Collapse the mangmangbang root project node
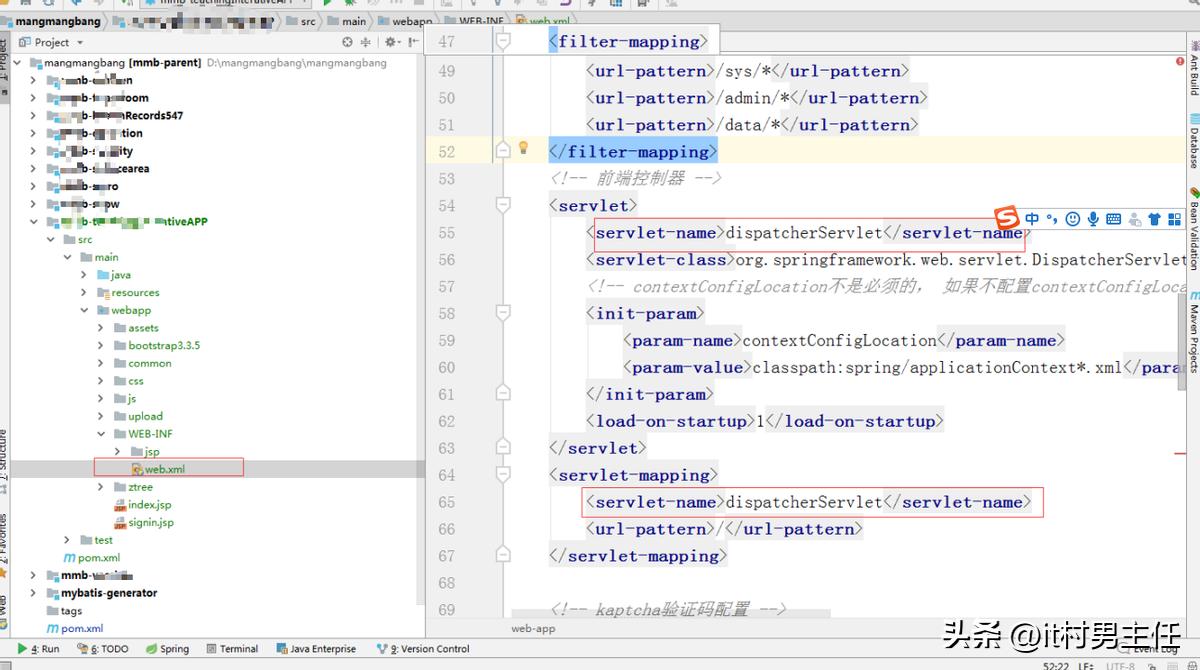The width and height of the screenshot is (1200, 670). coord(19,63)
